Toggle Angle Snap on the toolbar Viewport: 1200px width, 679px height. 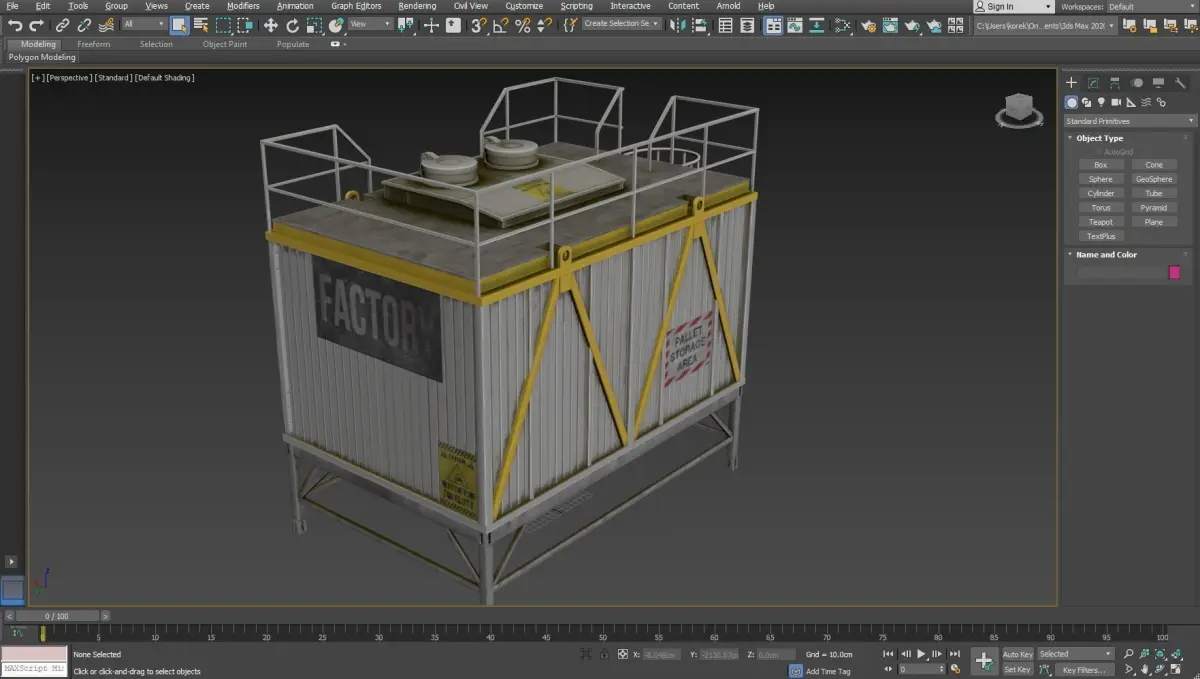coord(501,25)
